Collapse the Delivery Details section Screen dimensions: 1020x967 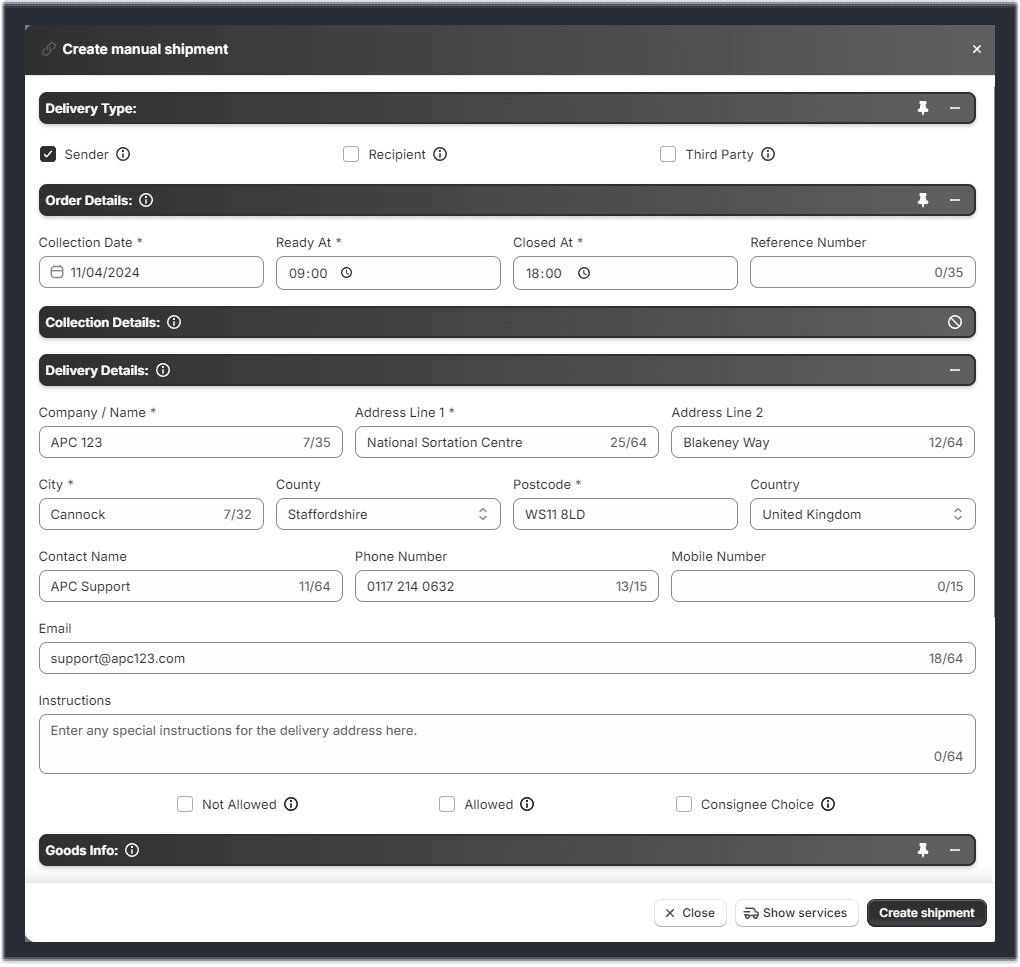955,370
